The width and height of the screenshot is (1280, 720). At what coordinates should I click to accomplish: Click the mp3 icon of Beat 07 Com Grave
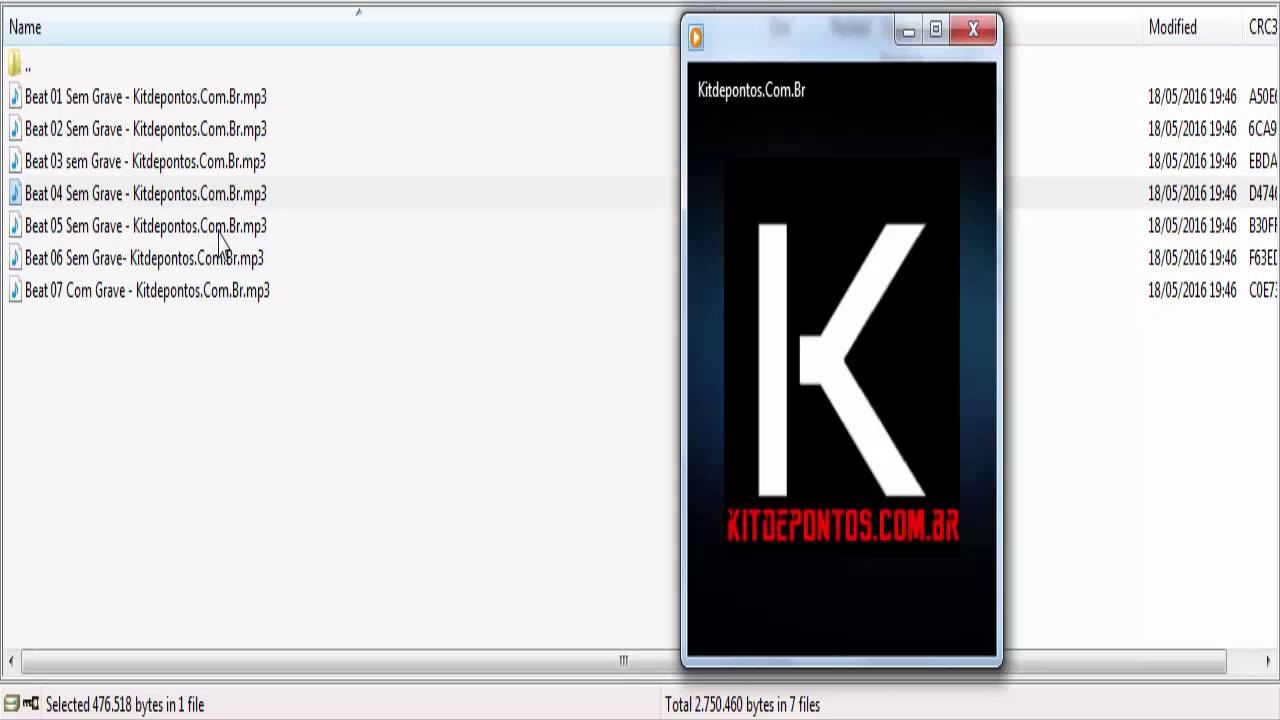[15, 290]
